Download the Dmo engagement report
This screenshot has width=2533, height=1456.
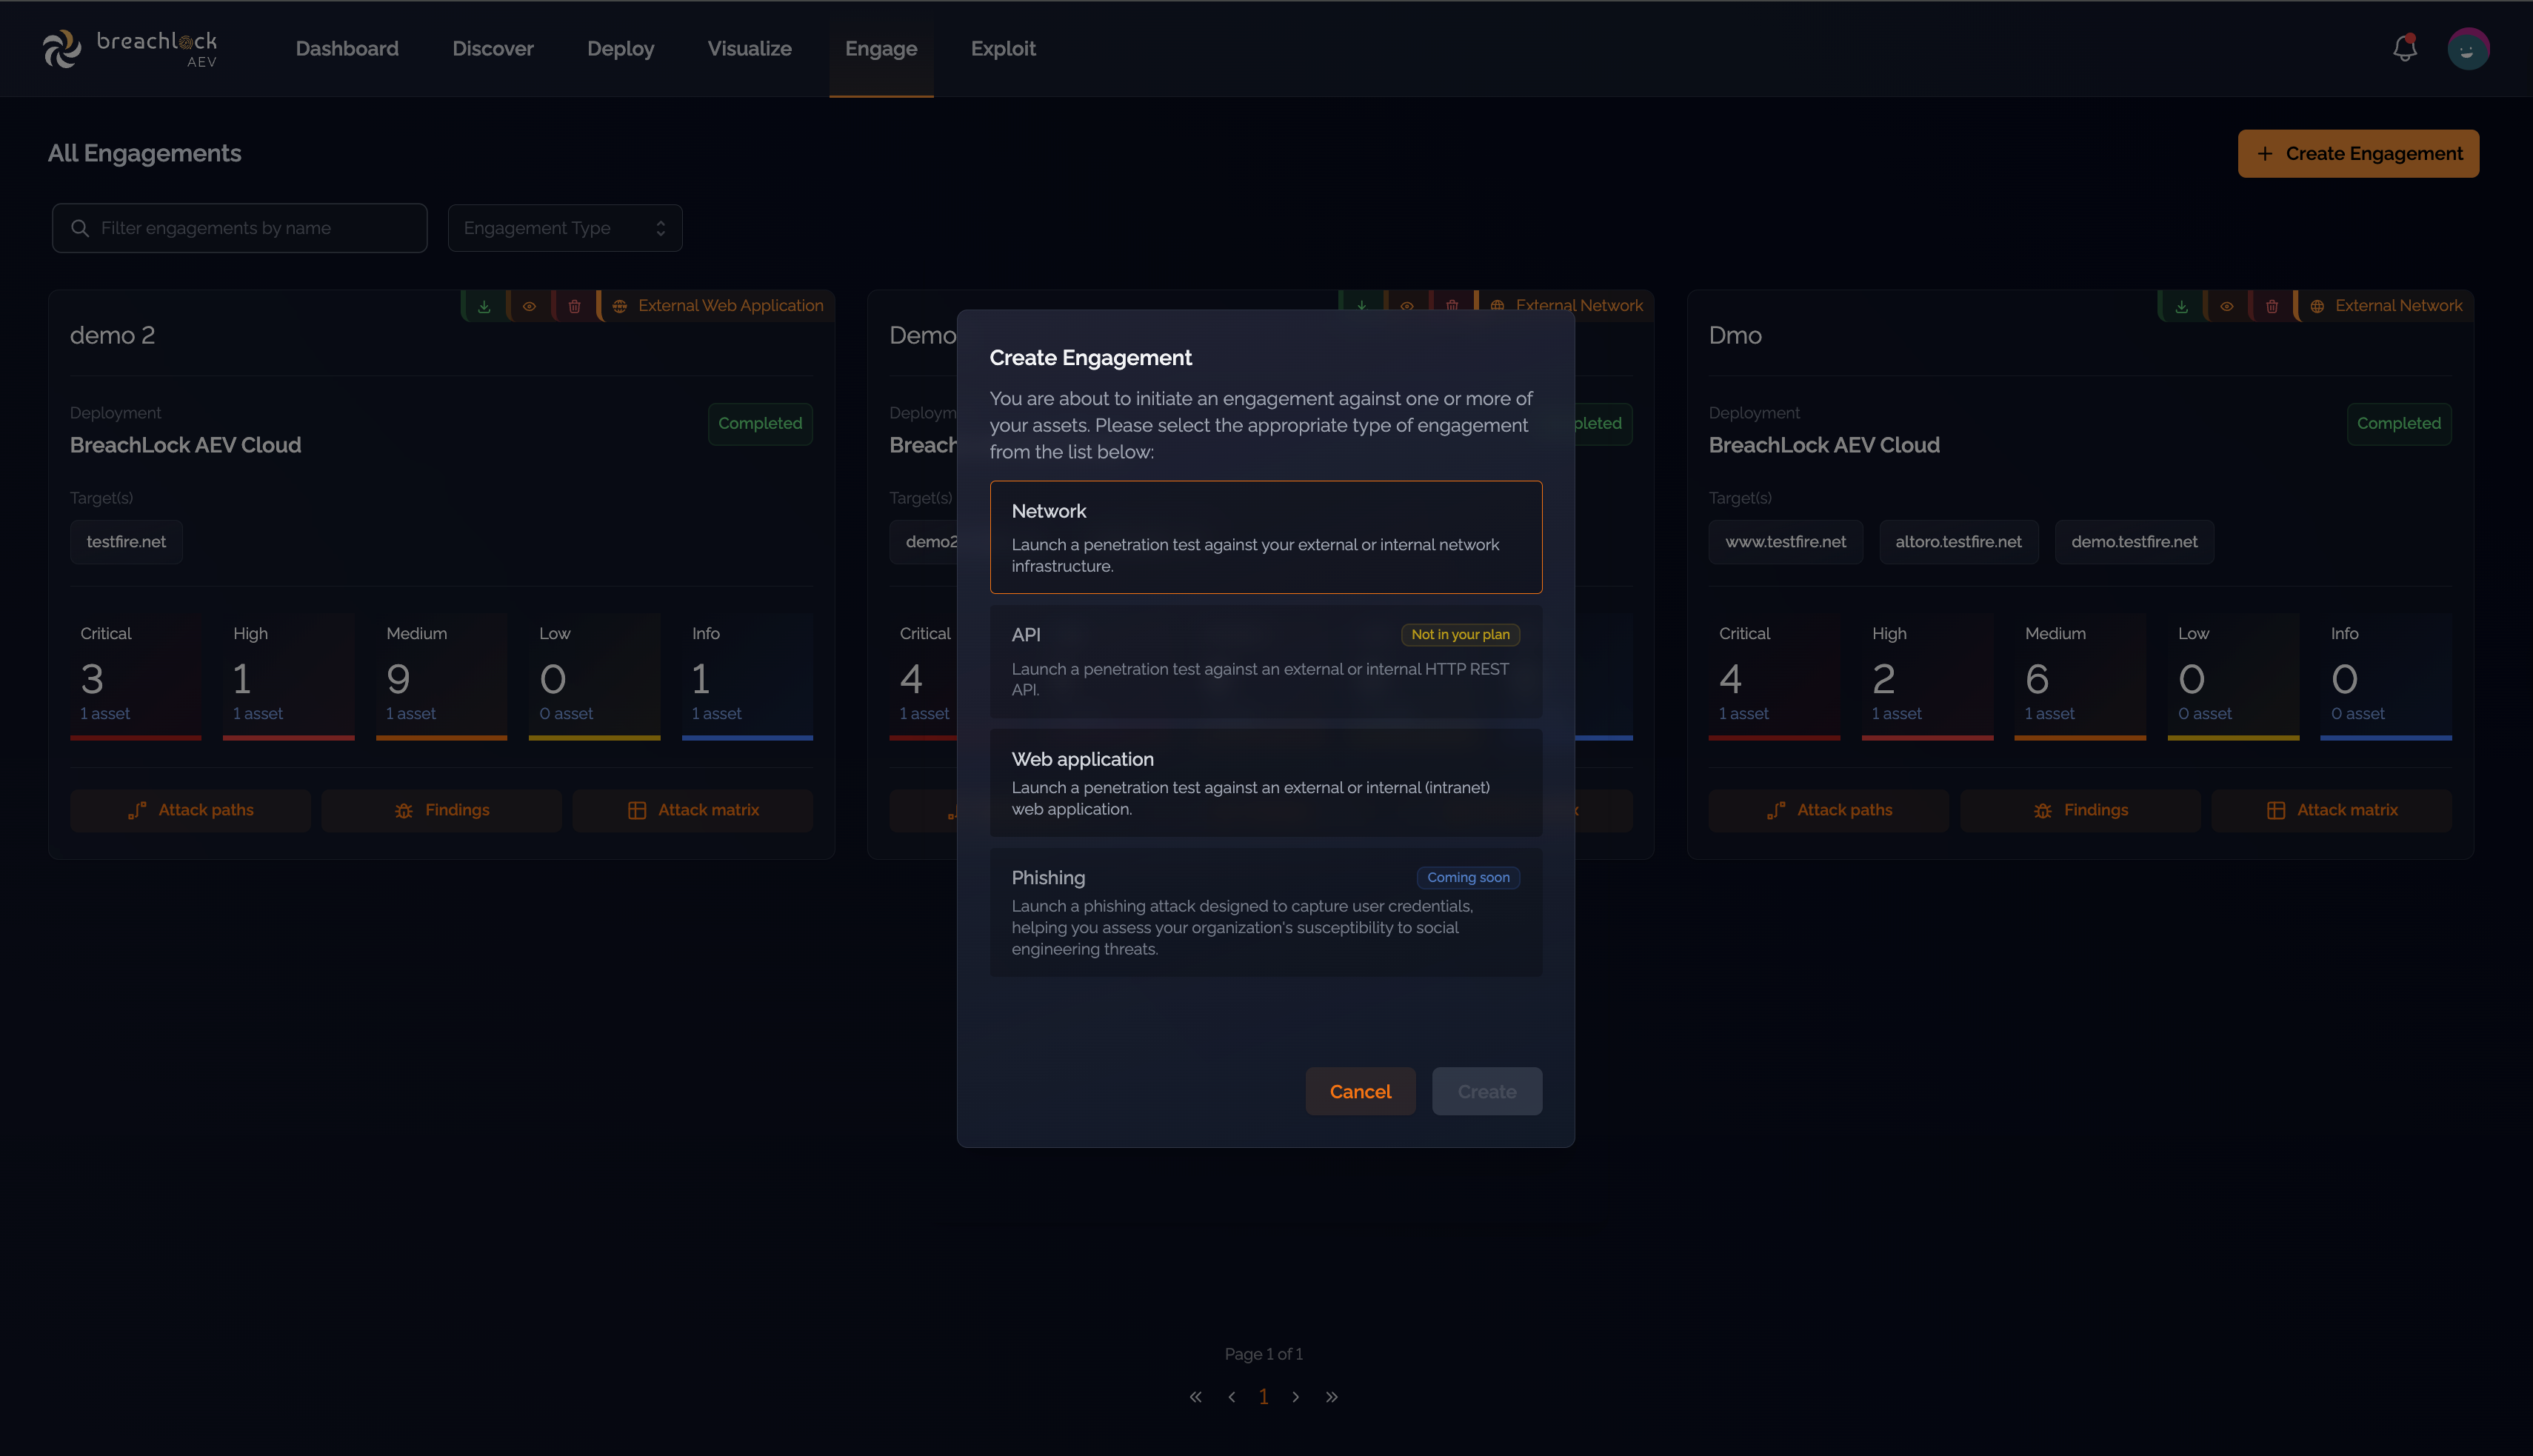point(2182,306)
